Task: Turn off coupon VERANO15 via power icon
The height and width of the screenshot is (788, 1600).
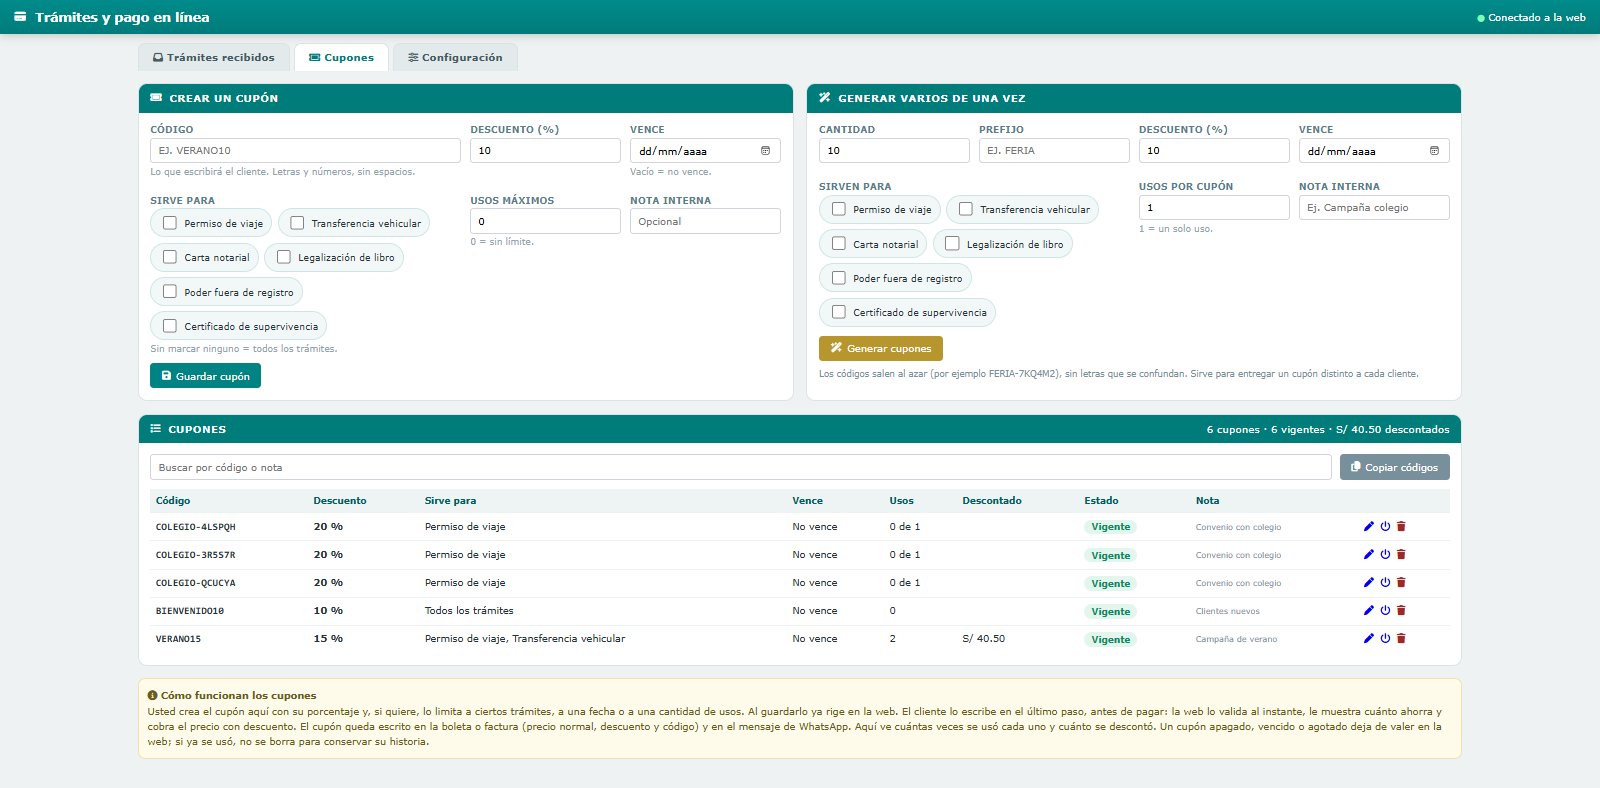Action: coord(1385,638)
